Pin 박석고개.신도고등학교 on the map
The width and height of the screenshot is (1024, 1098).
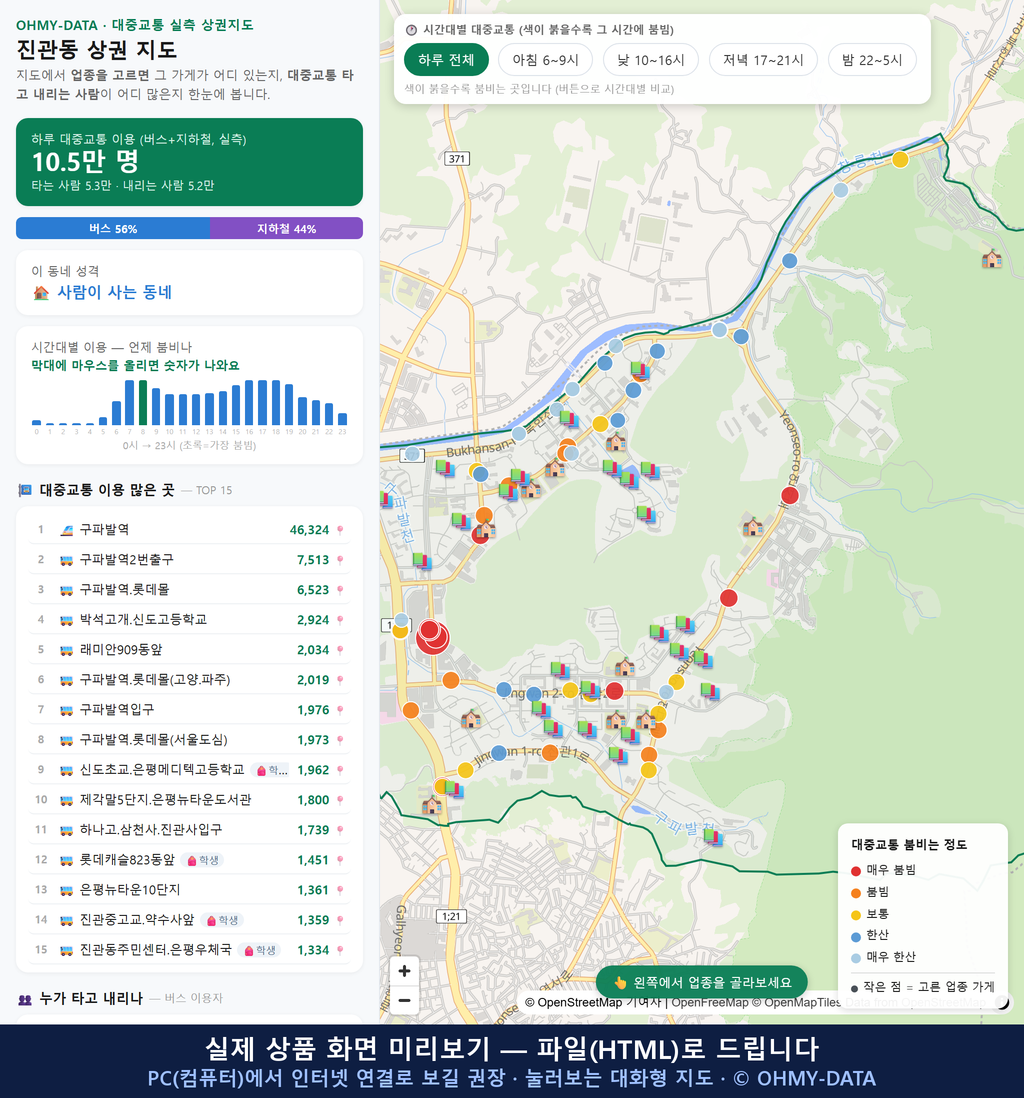click(x=340, y=620)
